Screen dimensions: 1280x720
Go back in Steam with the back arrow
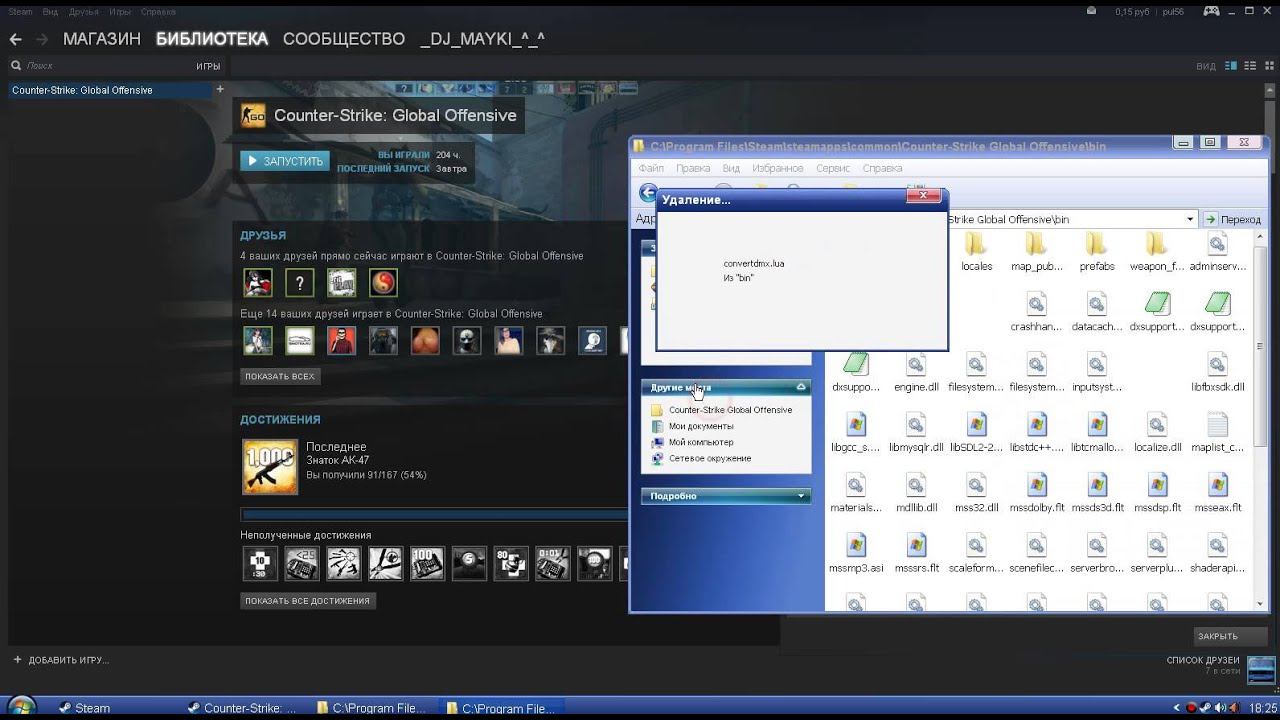[15, 39]
